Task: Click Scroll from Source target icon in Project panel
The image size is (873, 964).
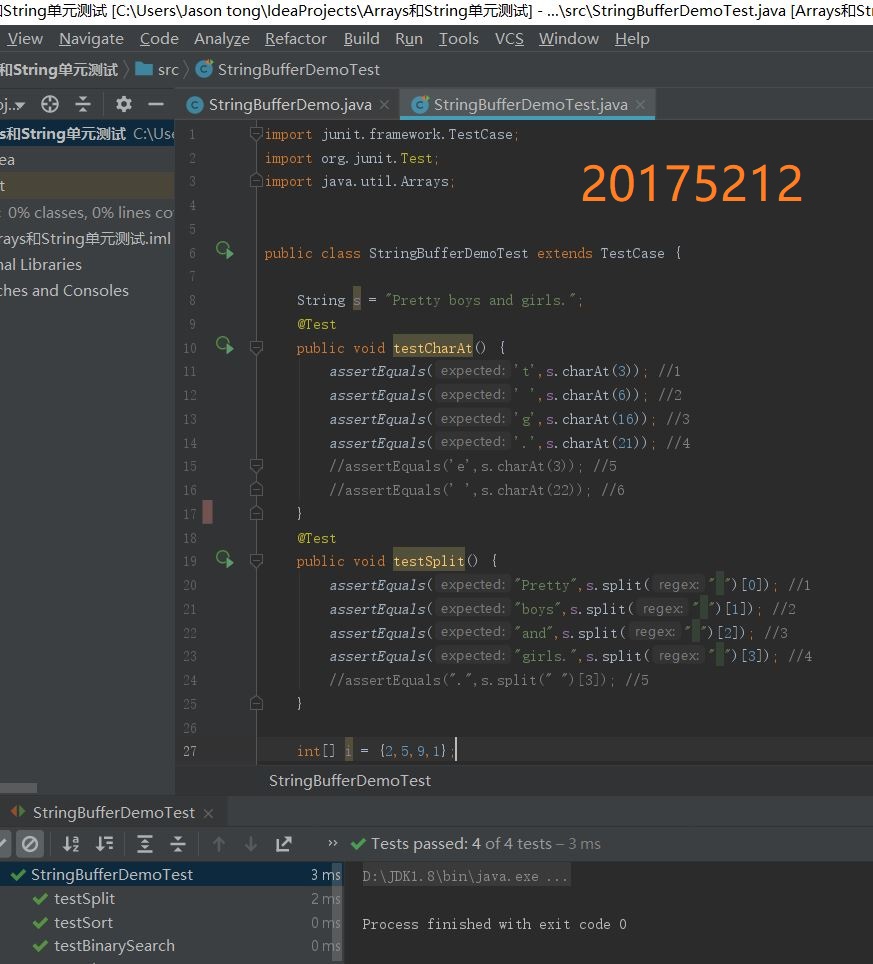Action: point(50,105)
